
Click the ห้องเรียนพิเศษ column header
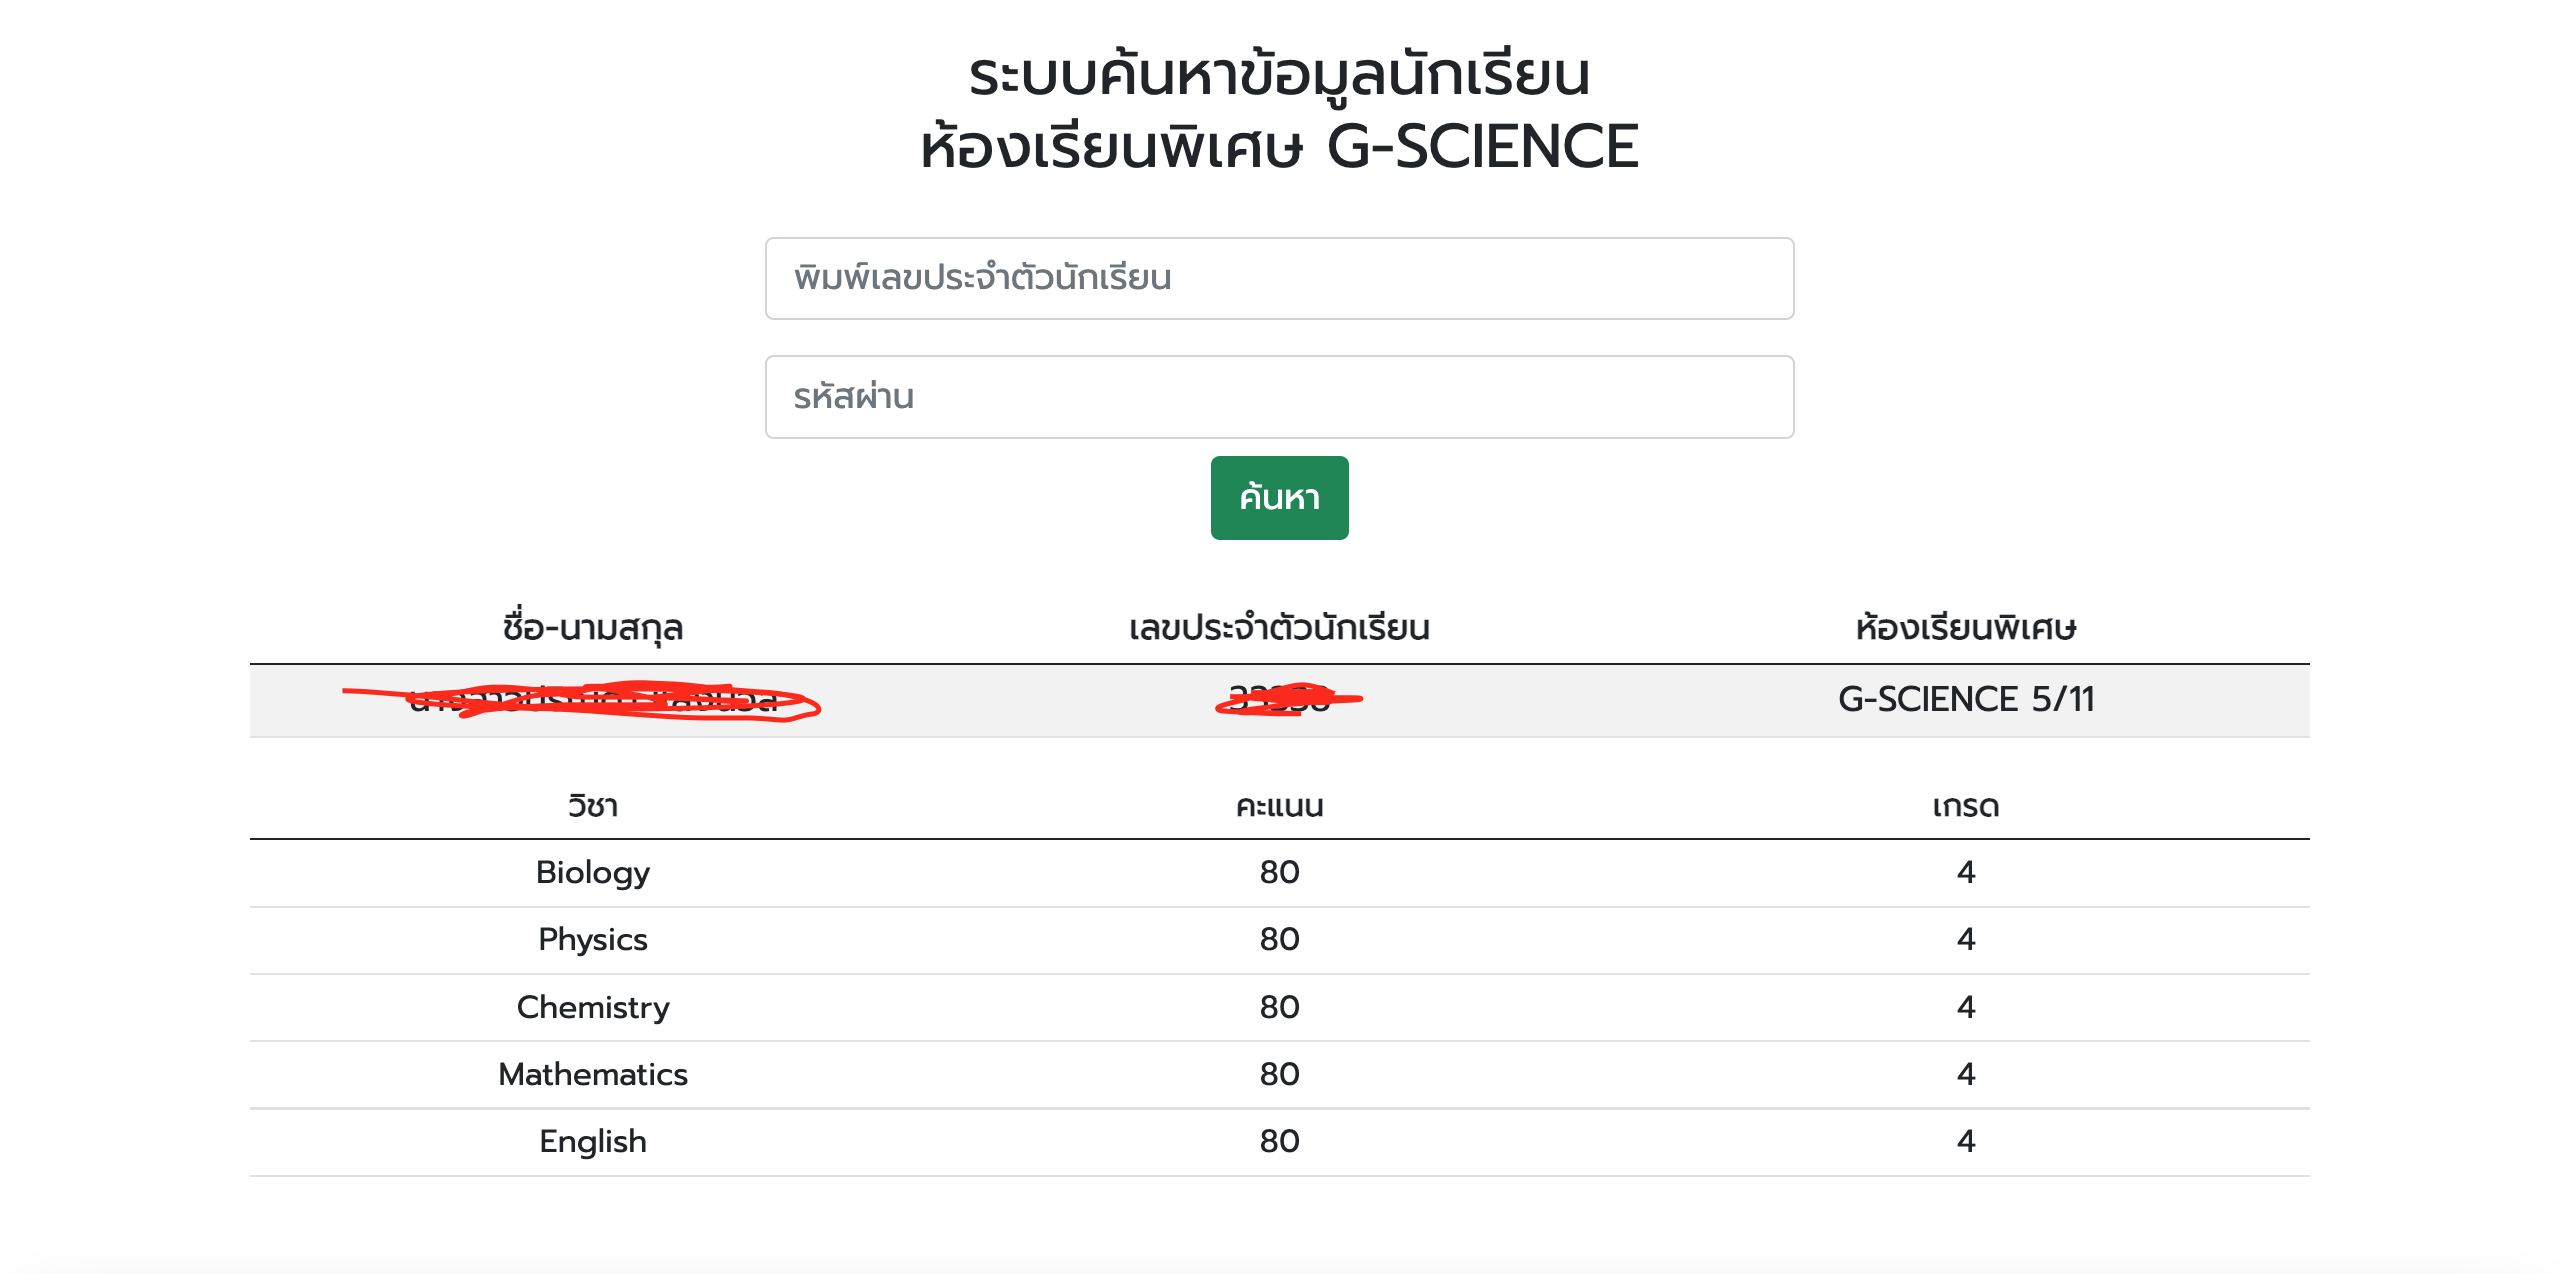coord(1965,628)
